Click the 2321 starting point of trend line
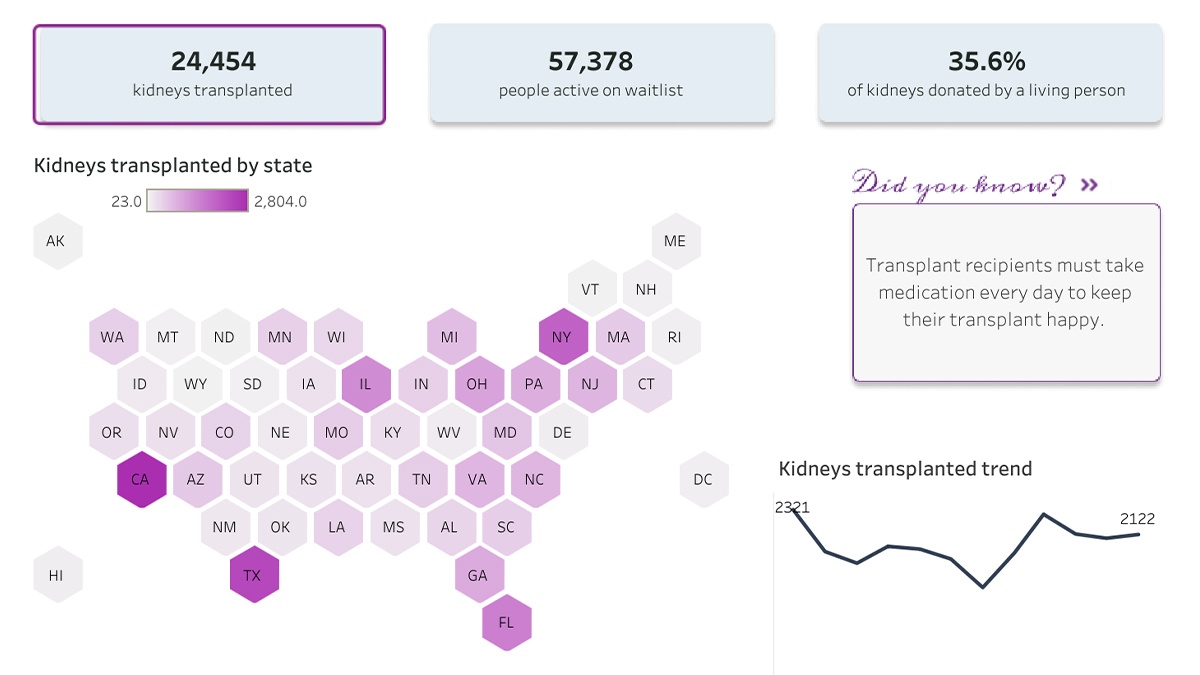1200x675 pixels. pyautogui.click(x=796, y=509)
